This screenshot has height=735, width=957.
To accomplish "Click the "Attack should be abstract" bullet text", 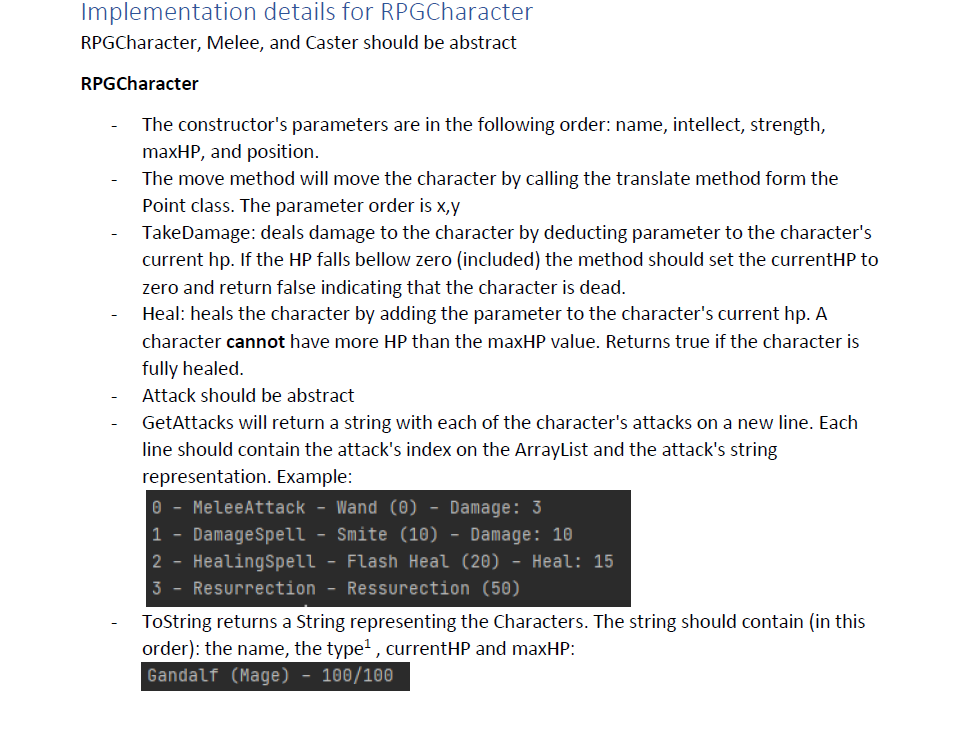I will [248, 396].
